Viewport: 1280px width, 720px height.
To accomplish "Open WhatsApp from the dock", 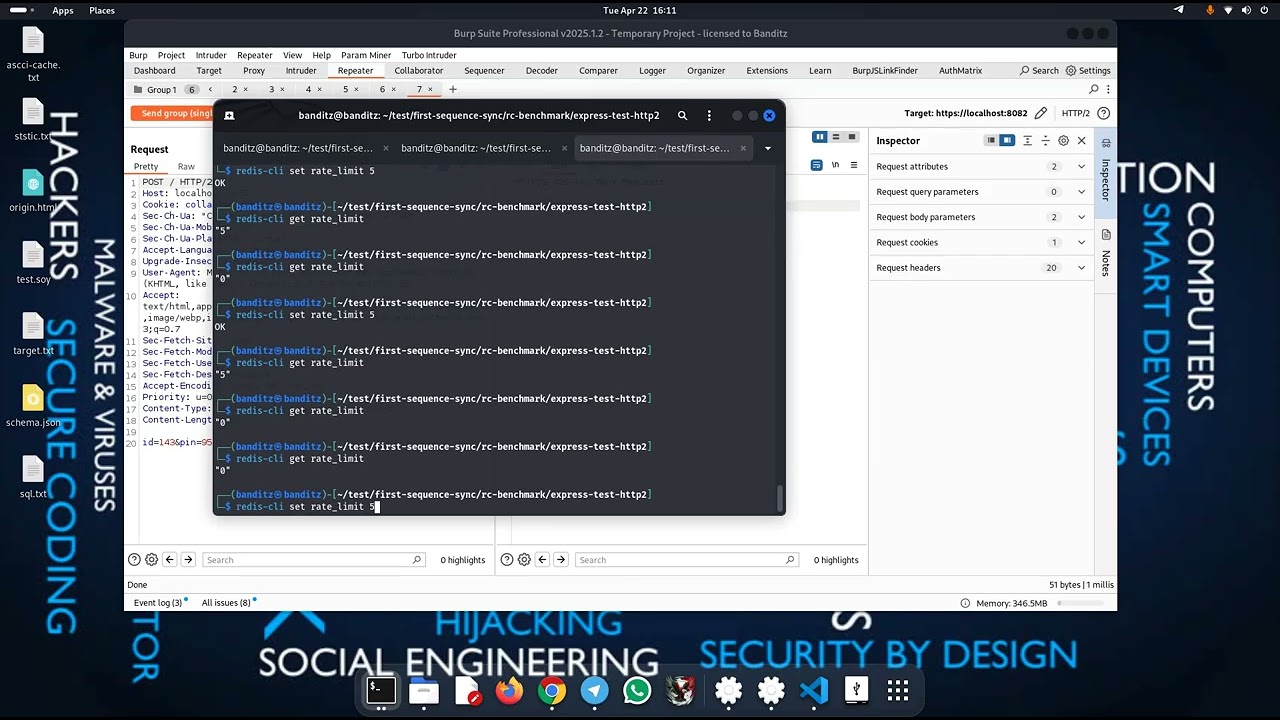I will [636, 690].
